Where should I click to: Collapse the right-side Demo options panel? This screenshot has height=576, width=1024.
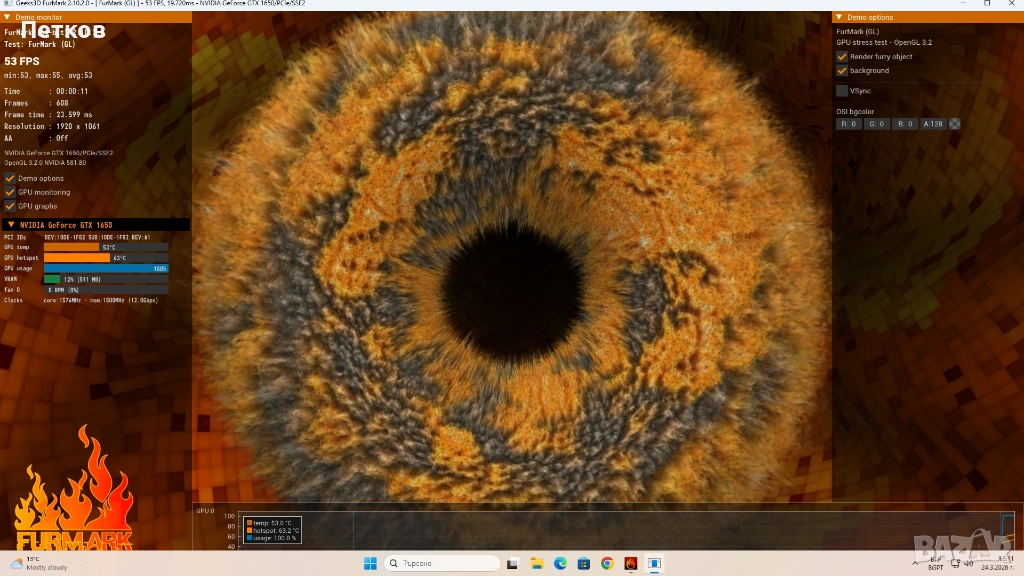tap(839, 17)
